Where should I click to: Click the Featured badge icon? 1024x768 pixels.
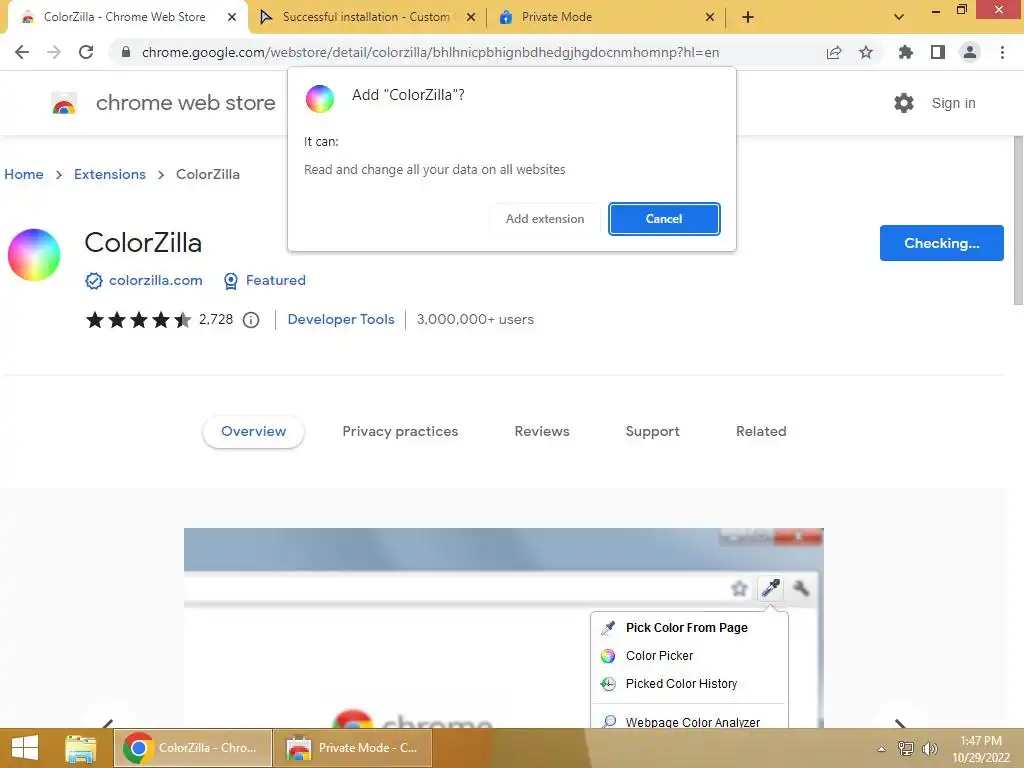[231, 281]
